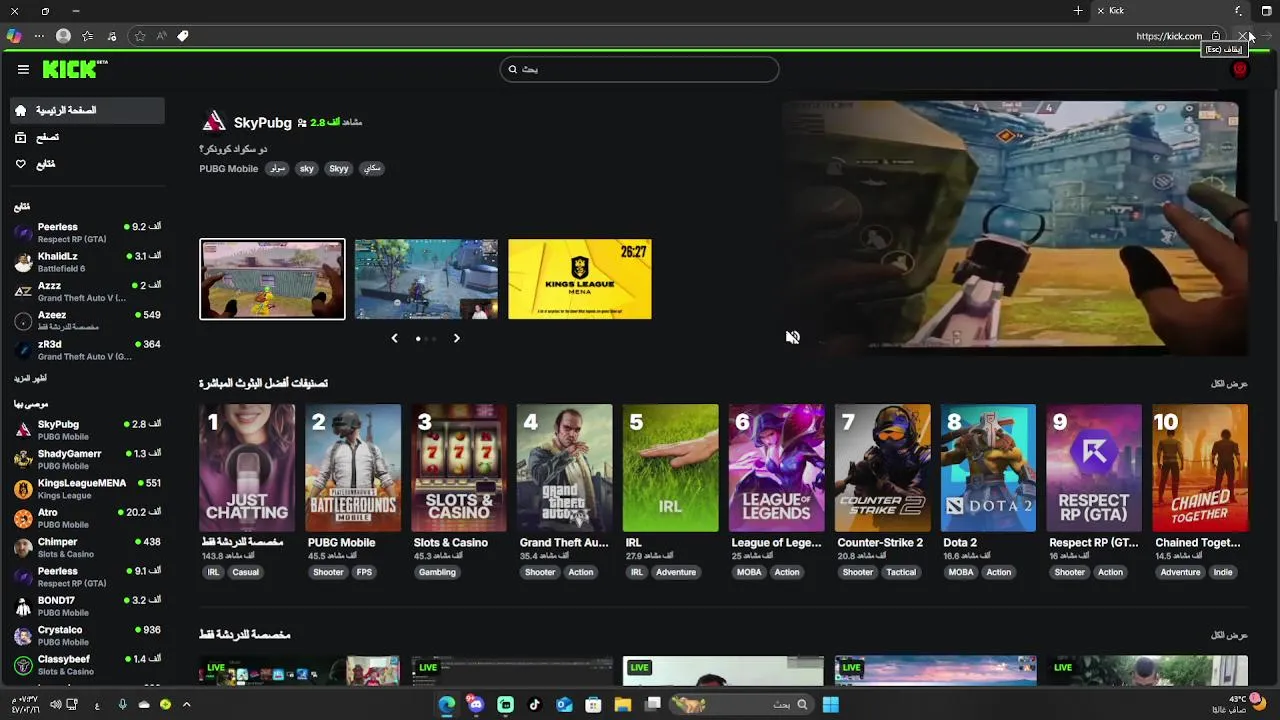Click the home icon in sidebar

click(21, 111)
